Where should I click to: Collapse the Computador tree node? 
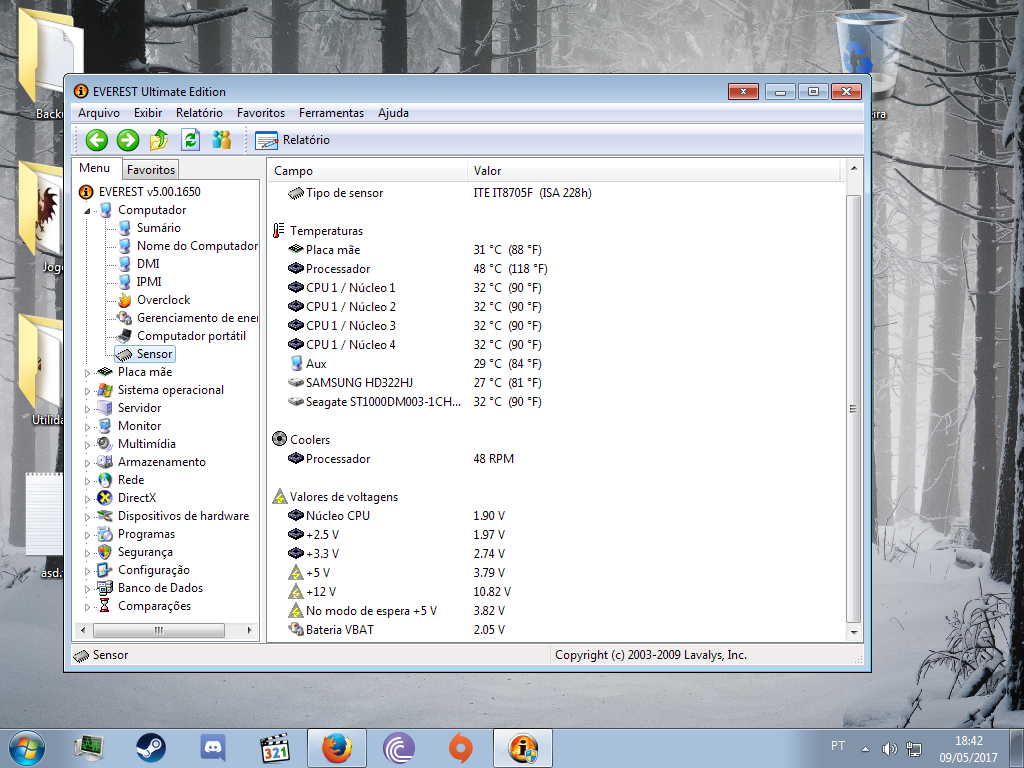(88, 211)
